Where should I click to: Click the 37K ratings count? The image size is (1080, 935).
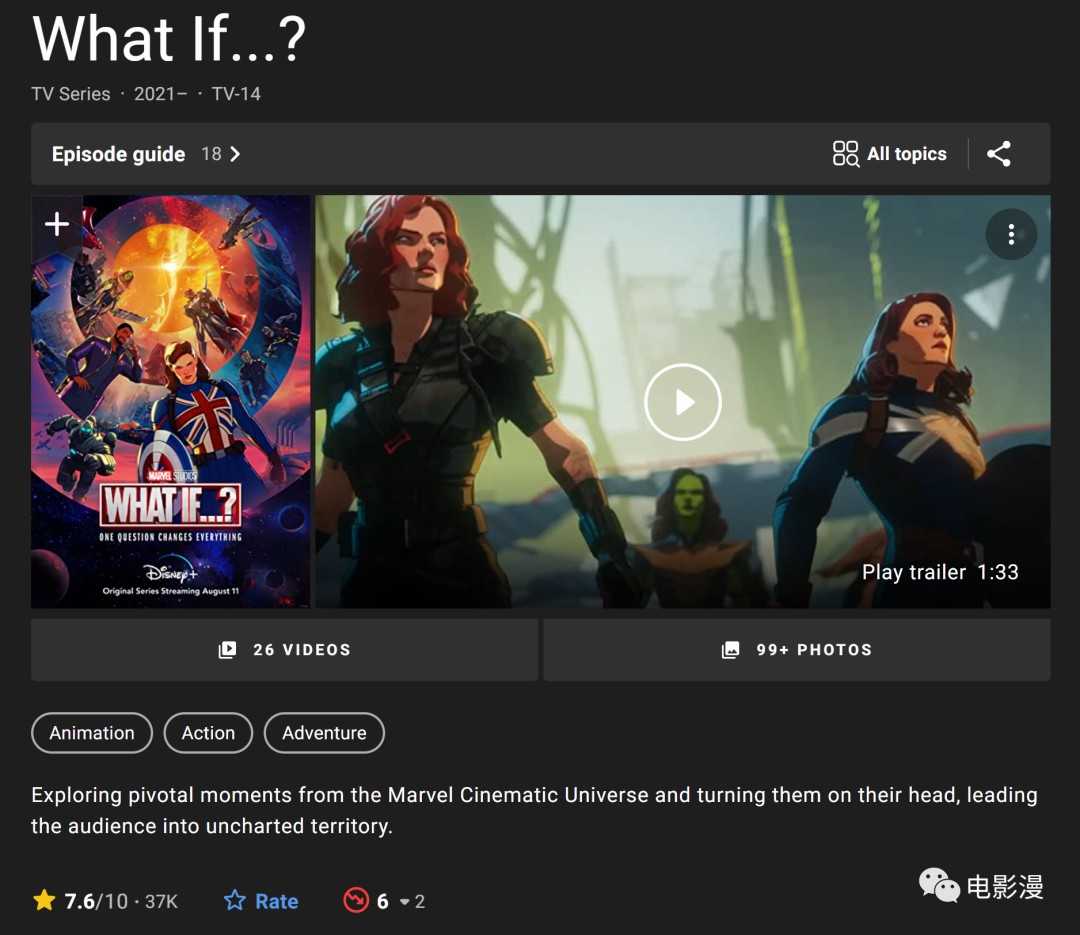(x=161, y=902)
